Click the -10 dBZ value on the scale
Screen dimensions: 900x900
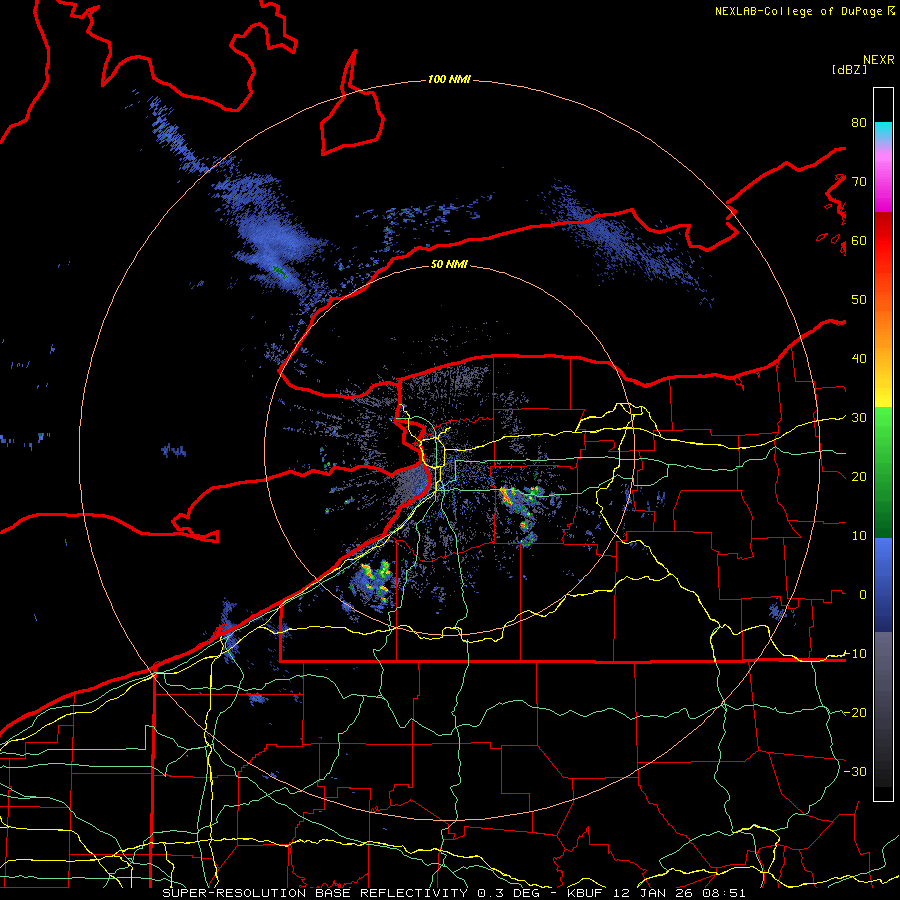pyautogui.click(x=855, y=654)
